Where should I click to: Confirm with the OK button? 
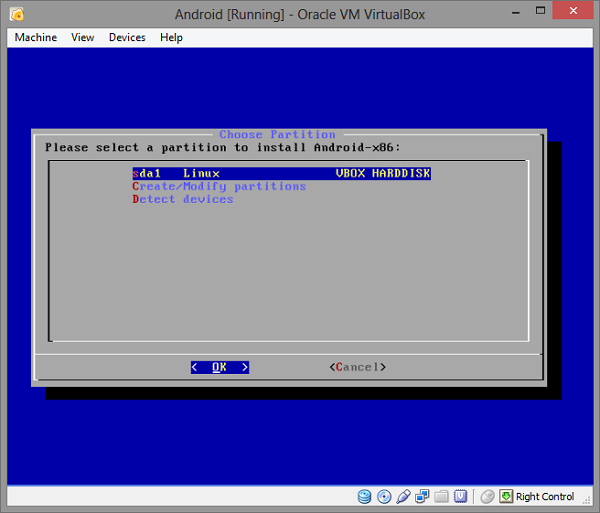pos(220,367)
